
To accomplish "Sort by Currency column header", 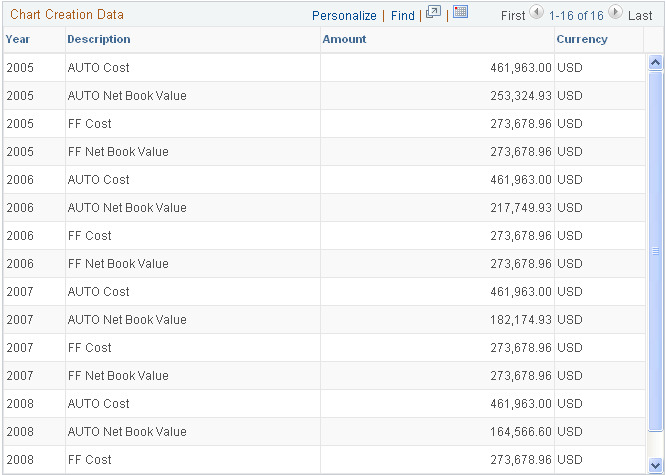I will tap(582, 39).
